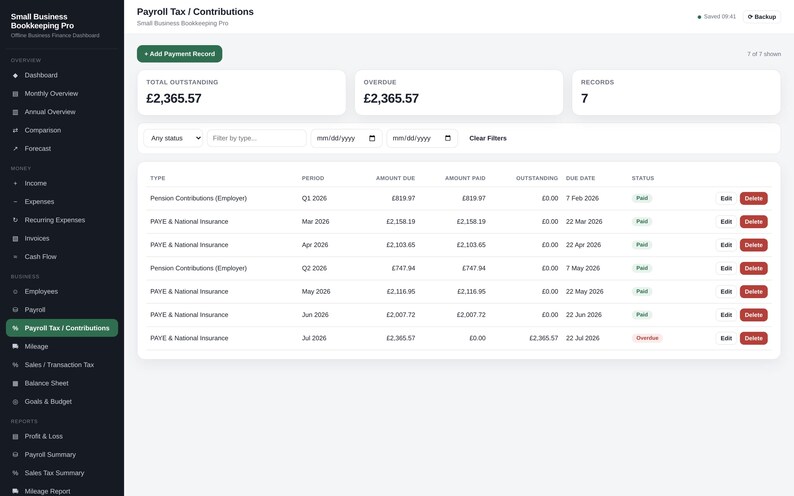Edit the Apr 2026 PAYE record
Image resolution: width=794 pixels, height=496 pixels.
pos(726,245)
